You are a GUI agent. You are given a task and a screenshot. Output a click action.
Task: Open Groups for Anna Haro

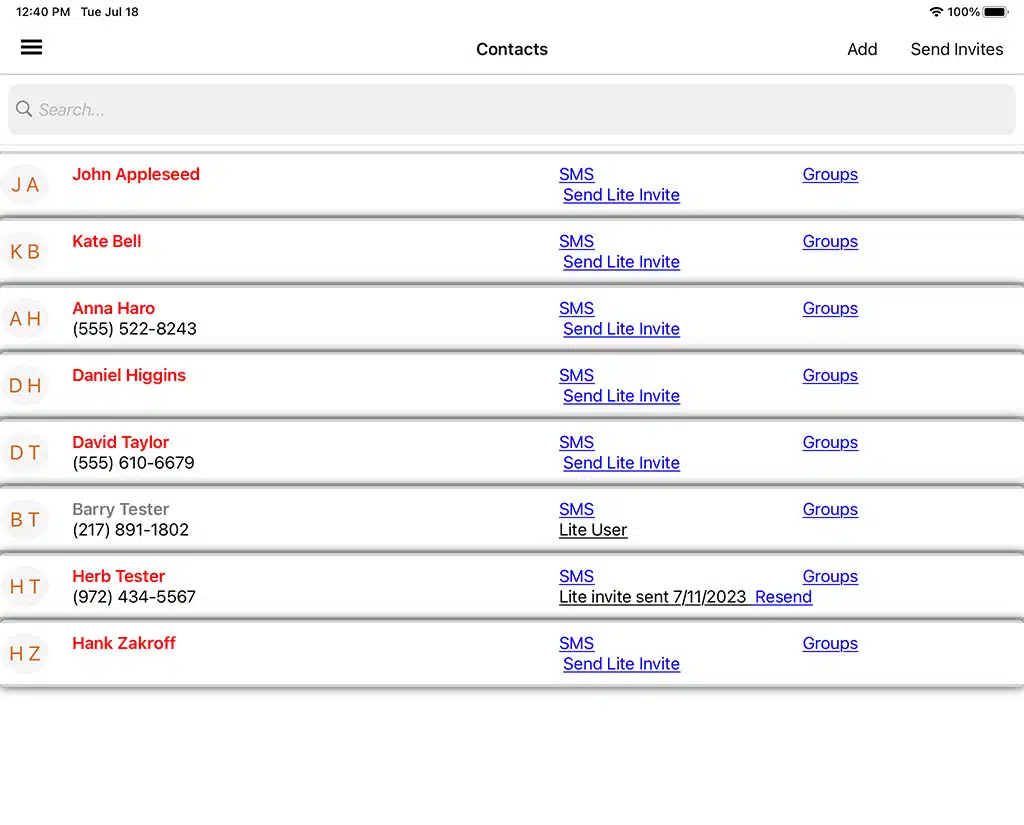tap(830, 308)
